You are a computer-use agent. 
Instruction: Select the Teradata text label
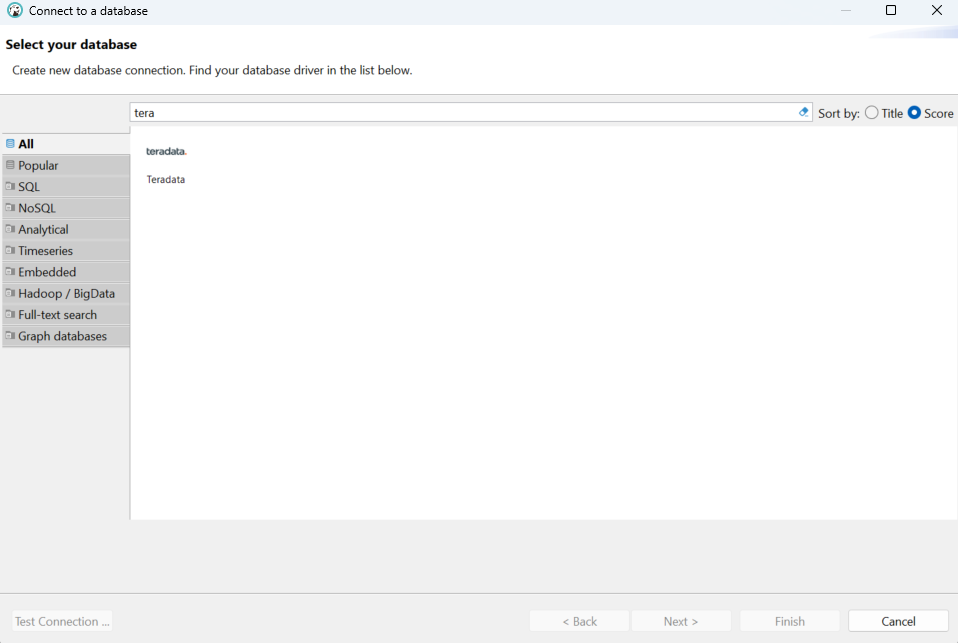coord(166,180)
